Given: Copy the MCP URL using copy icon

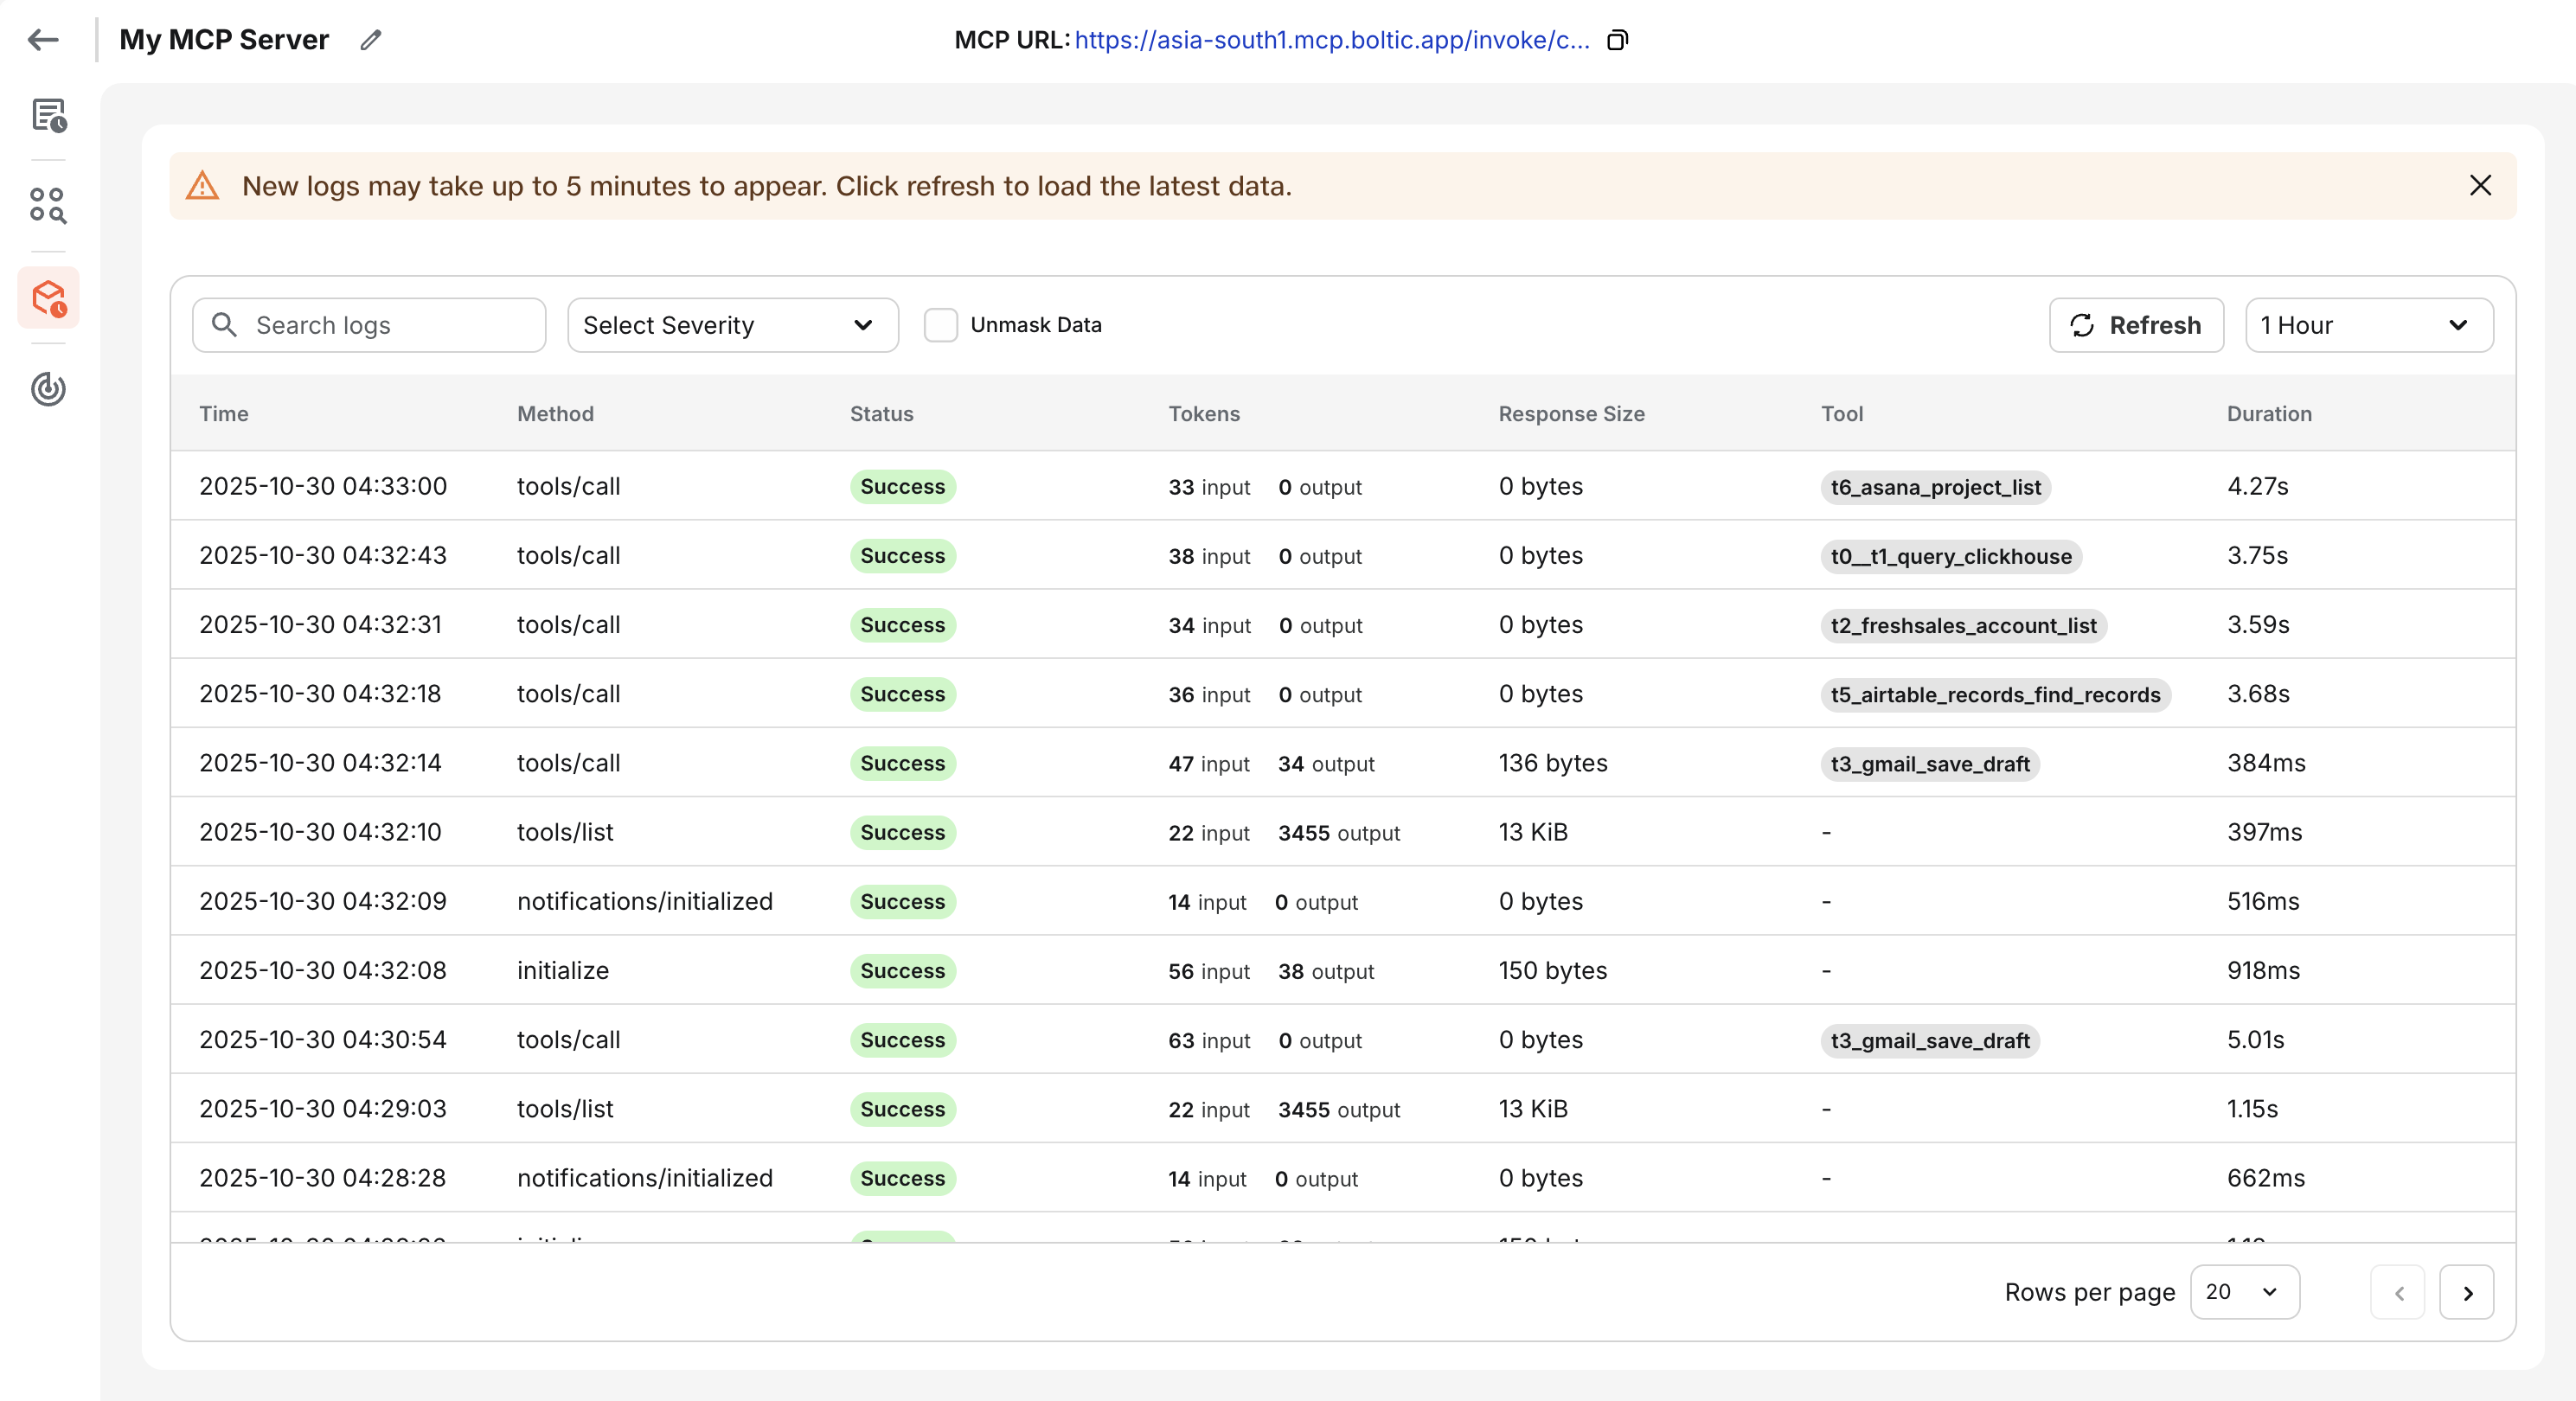Looking at the screenshot, I should pyautogui.click(x=1617, y=40).
